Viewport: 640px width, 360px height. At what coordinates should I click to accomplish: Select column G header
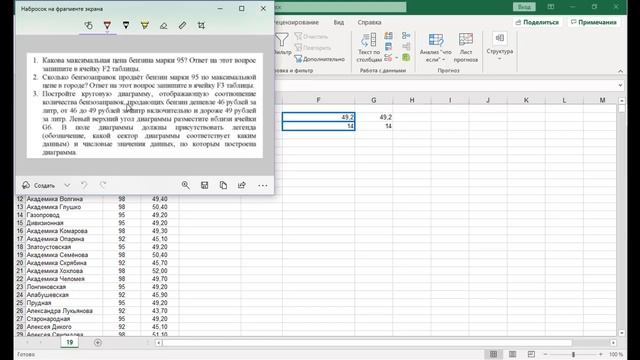click(373, 100)
